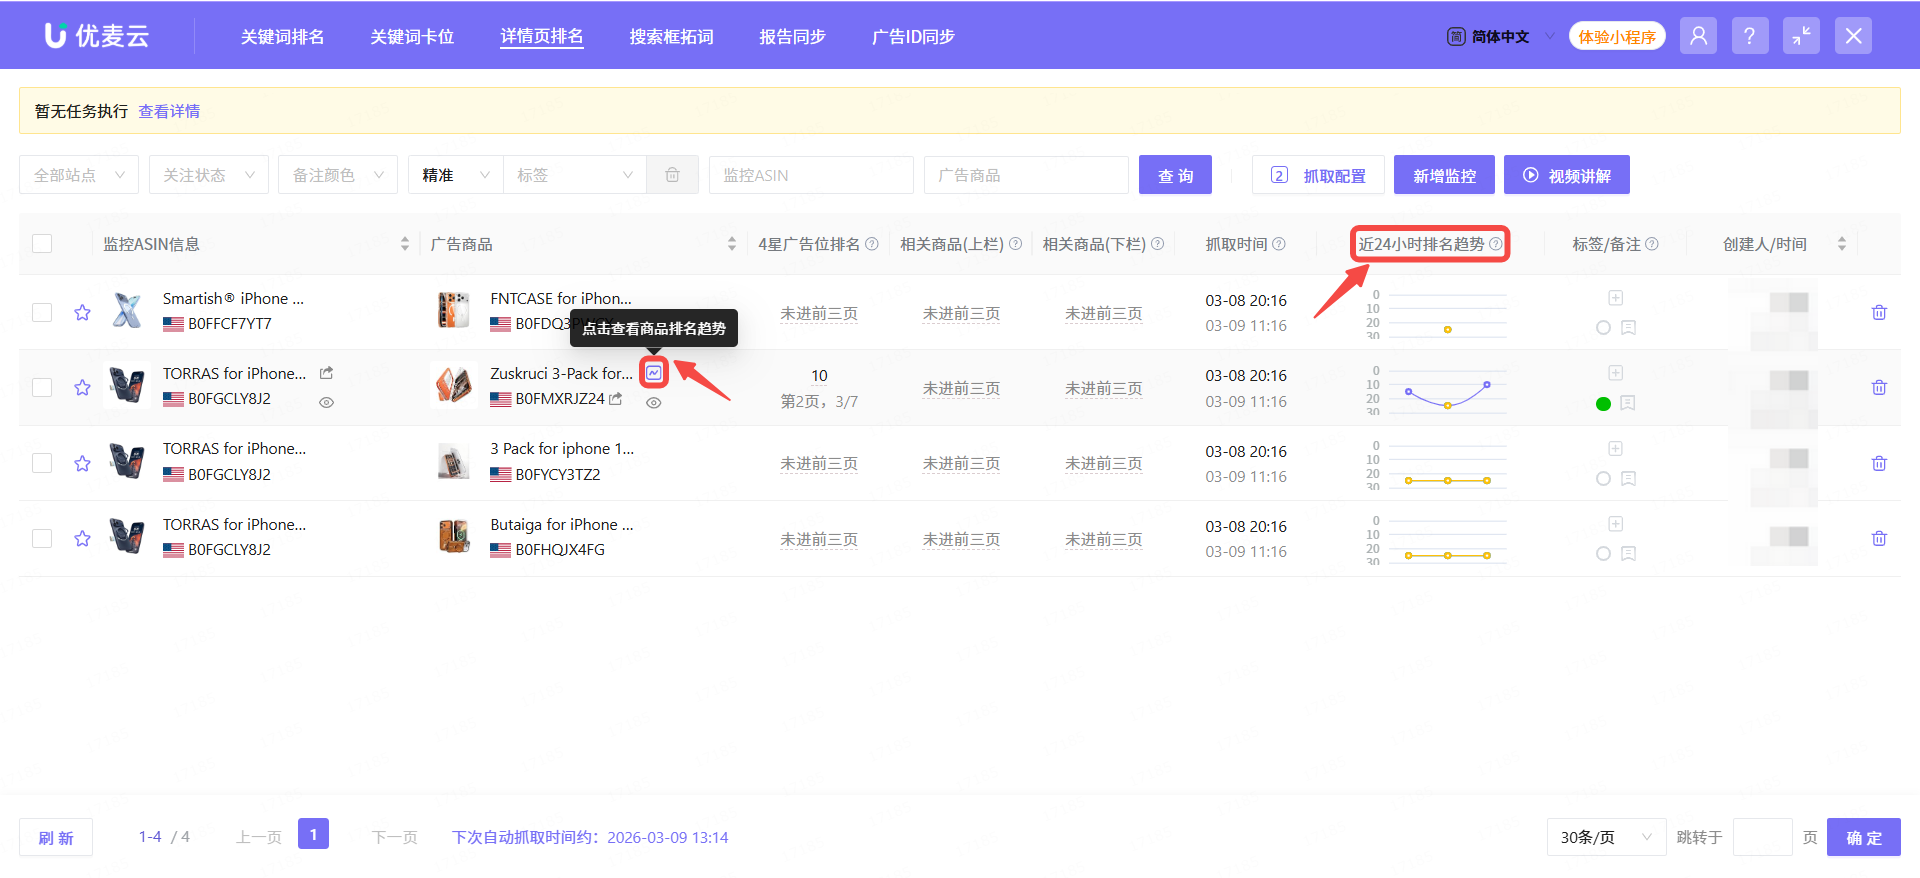Focus the 监控ASIN search input field

click(x=810, y=175)
